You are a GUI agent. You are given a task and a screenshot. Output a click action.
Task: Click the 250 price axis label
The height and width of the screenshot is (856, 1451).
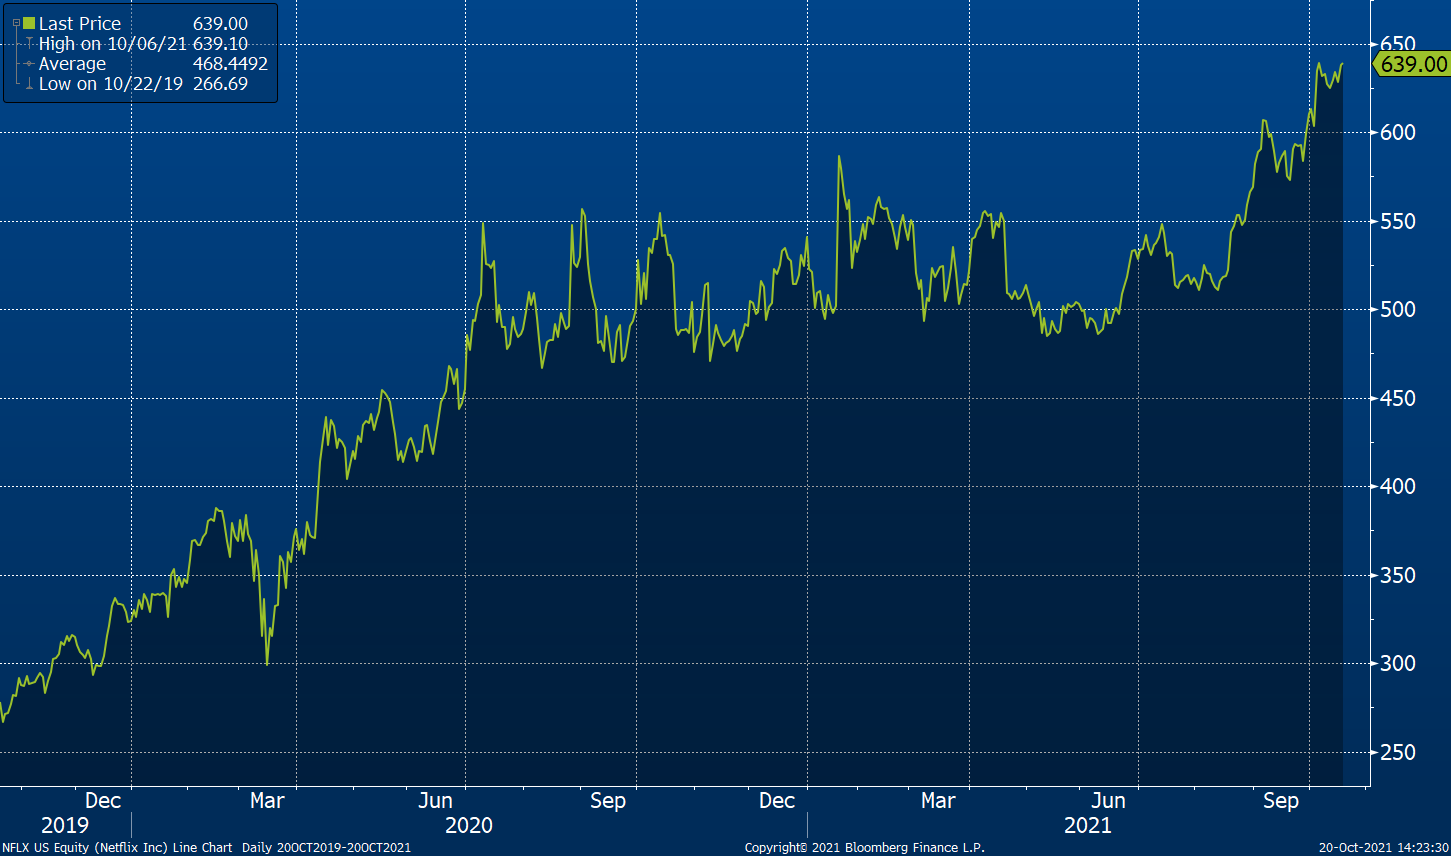tap(1397, 752)
